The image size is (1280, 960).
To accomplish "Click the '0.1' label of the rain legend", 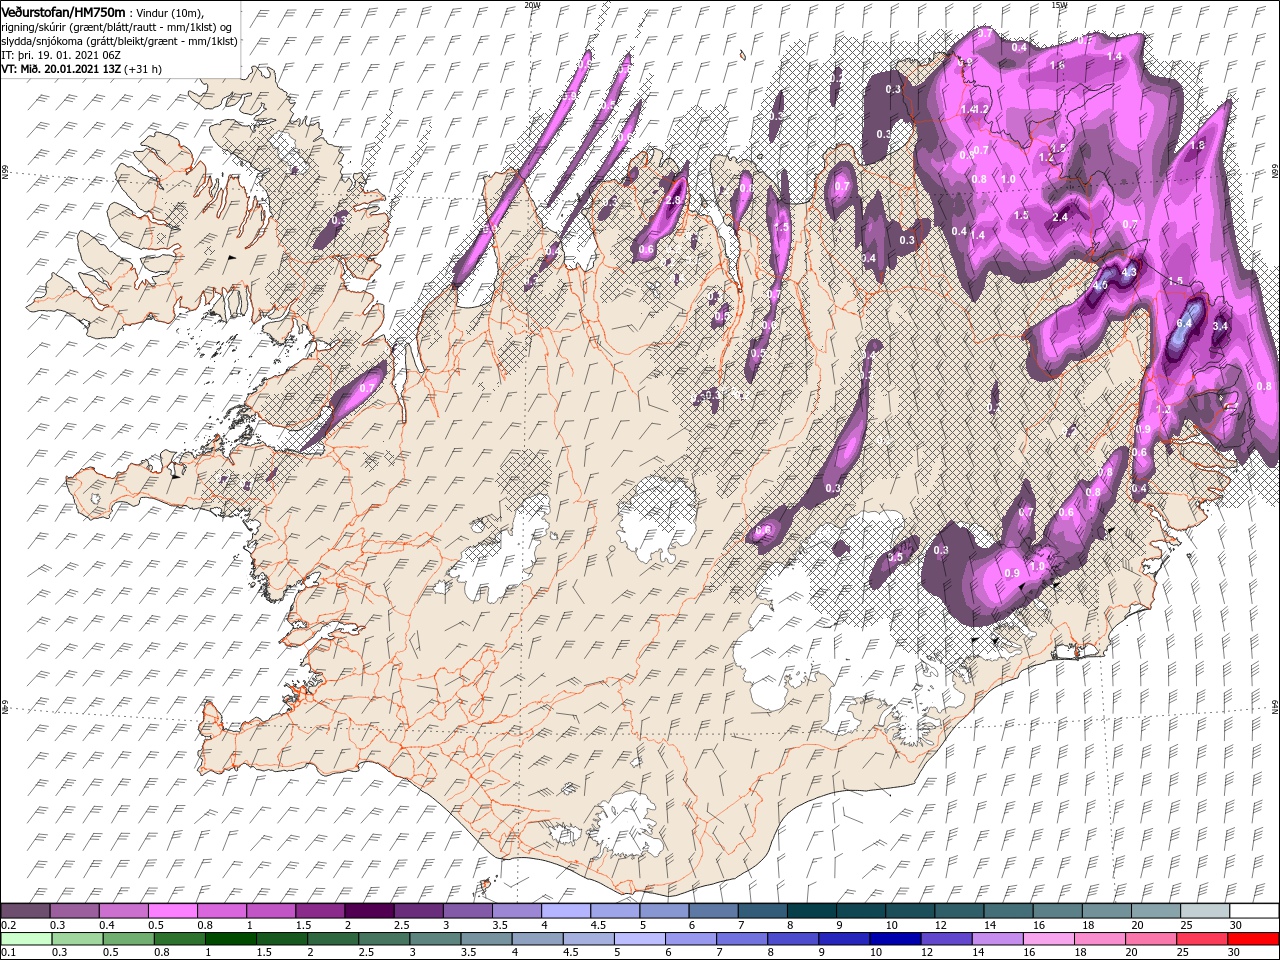I will click(x=8, y=953).
